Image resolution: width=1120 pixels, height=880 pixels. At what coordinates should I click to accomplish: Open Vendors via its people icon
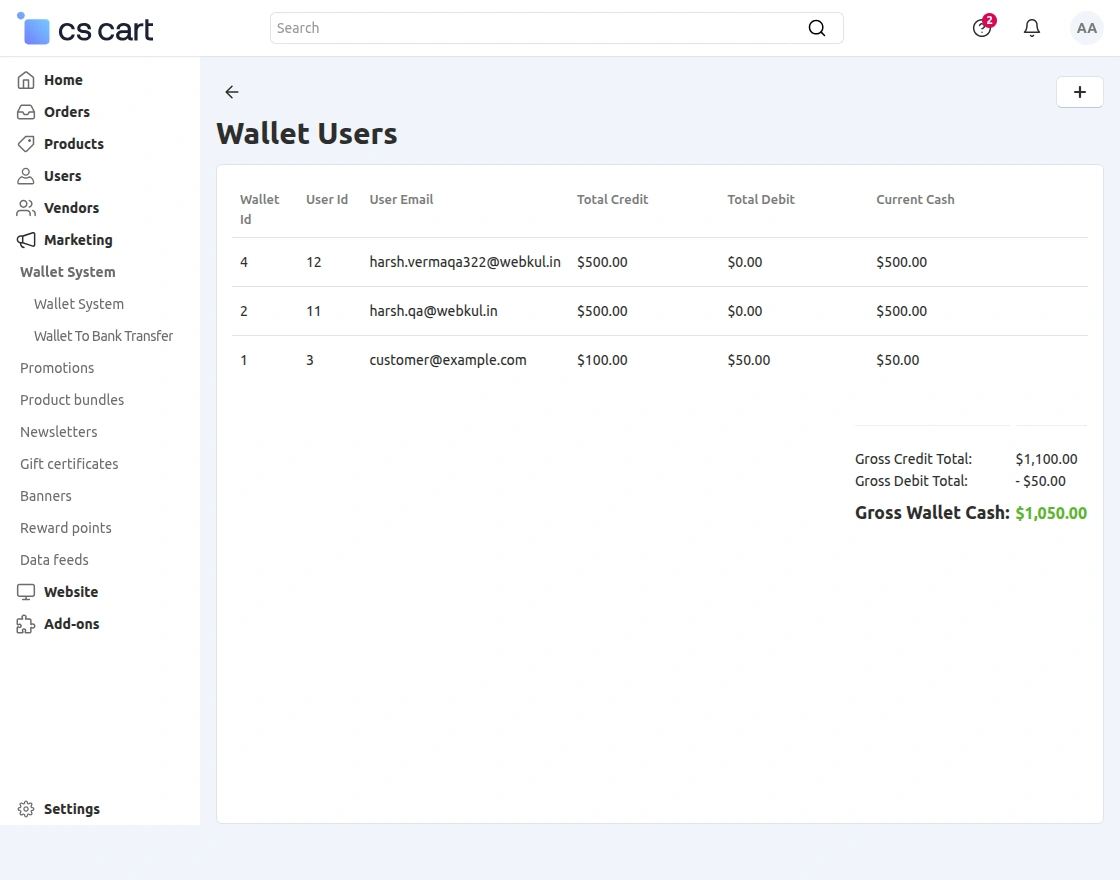point(24,208)
